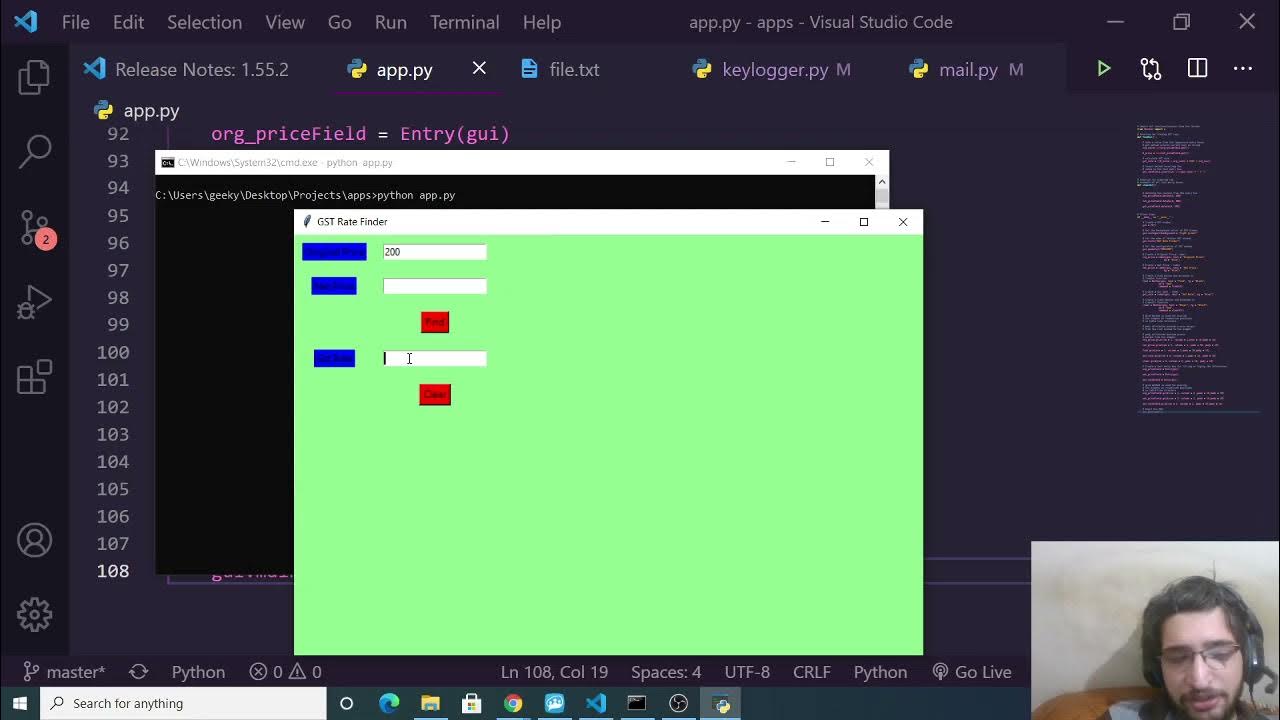Viewport: 1280px width, 720px height.
Task: Change language mode from Python in status bar
Action: pos(880,672)
